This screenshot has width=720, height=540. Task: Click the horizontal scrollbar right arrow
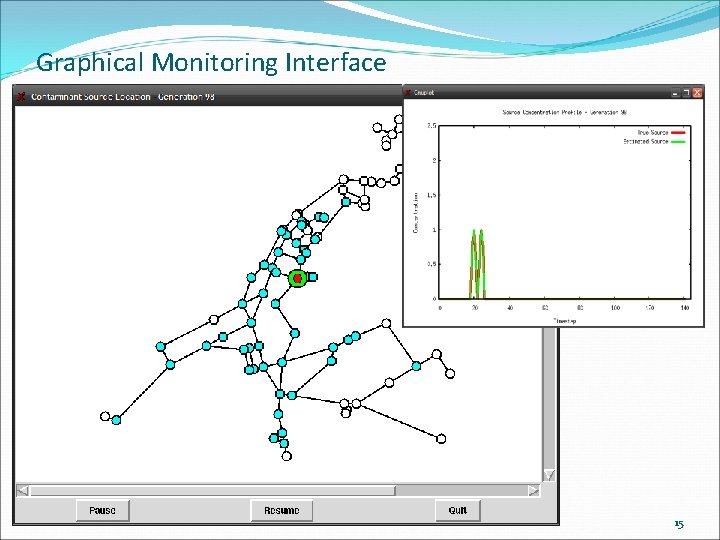pos(534,490)
